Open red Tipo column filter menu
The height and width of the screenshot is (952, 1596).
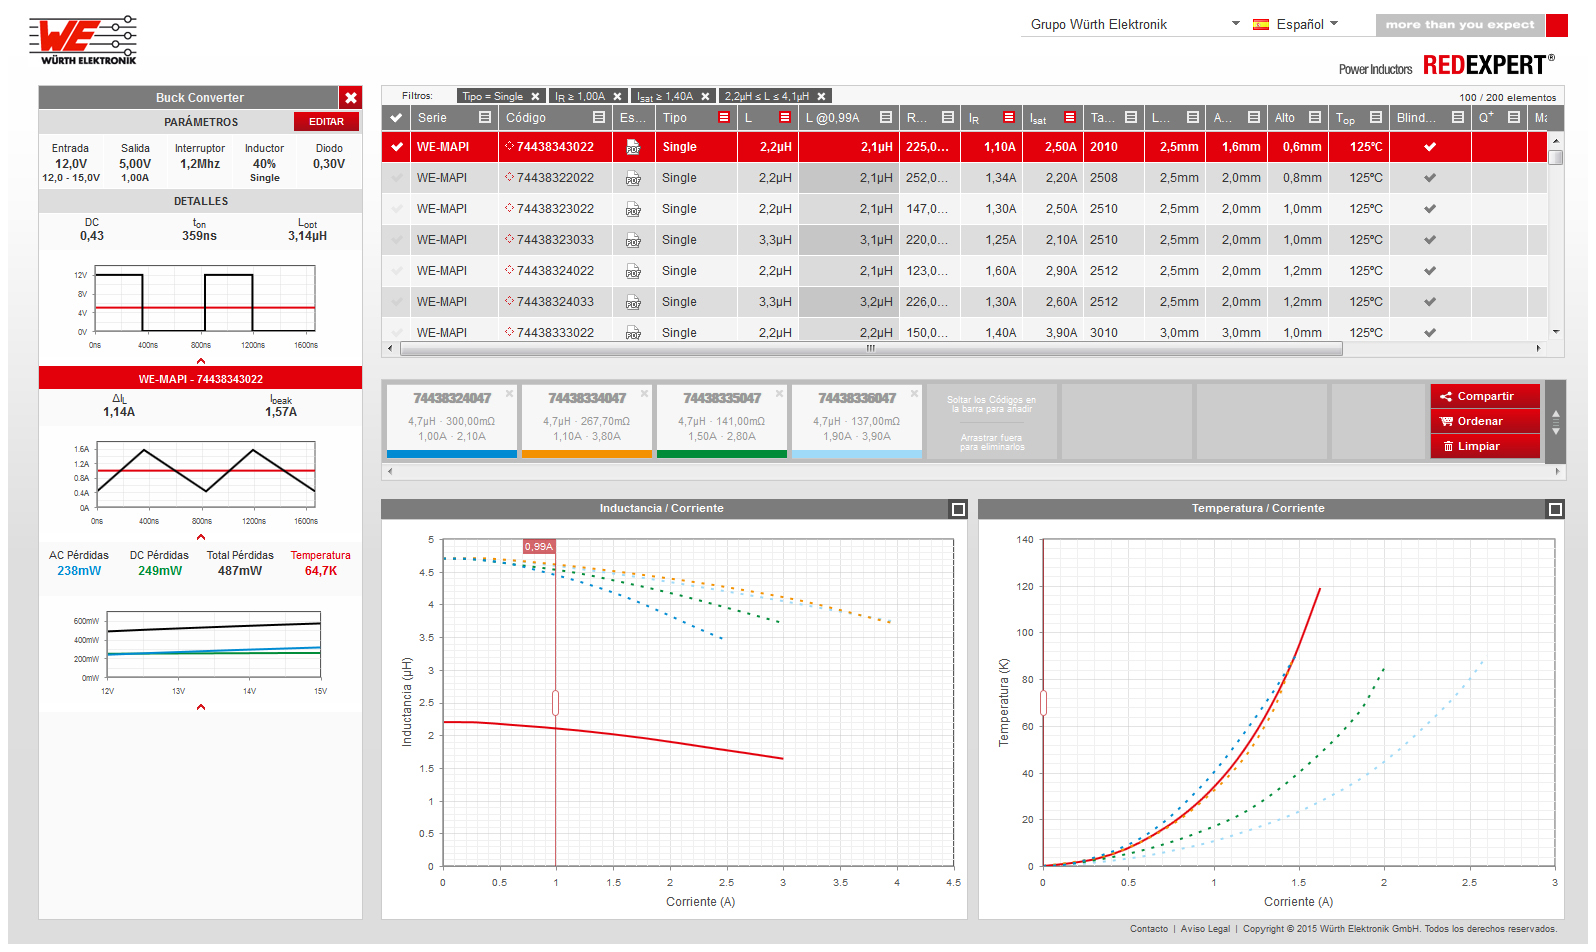pyautogui.click(x=724, y=118)
